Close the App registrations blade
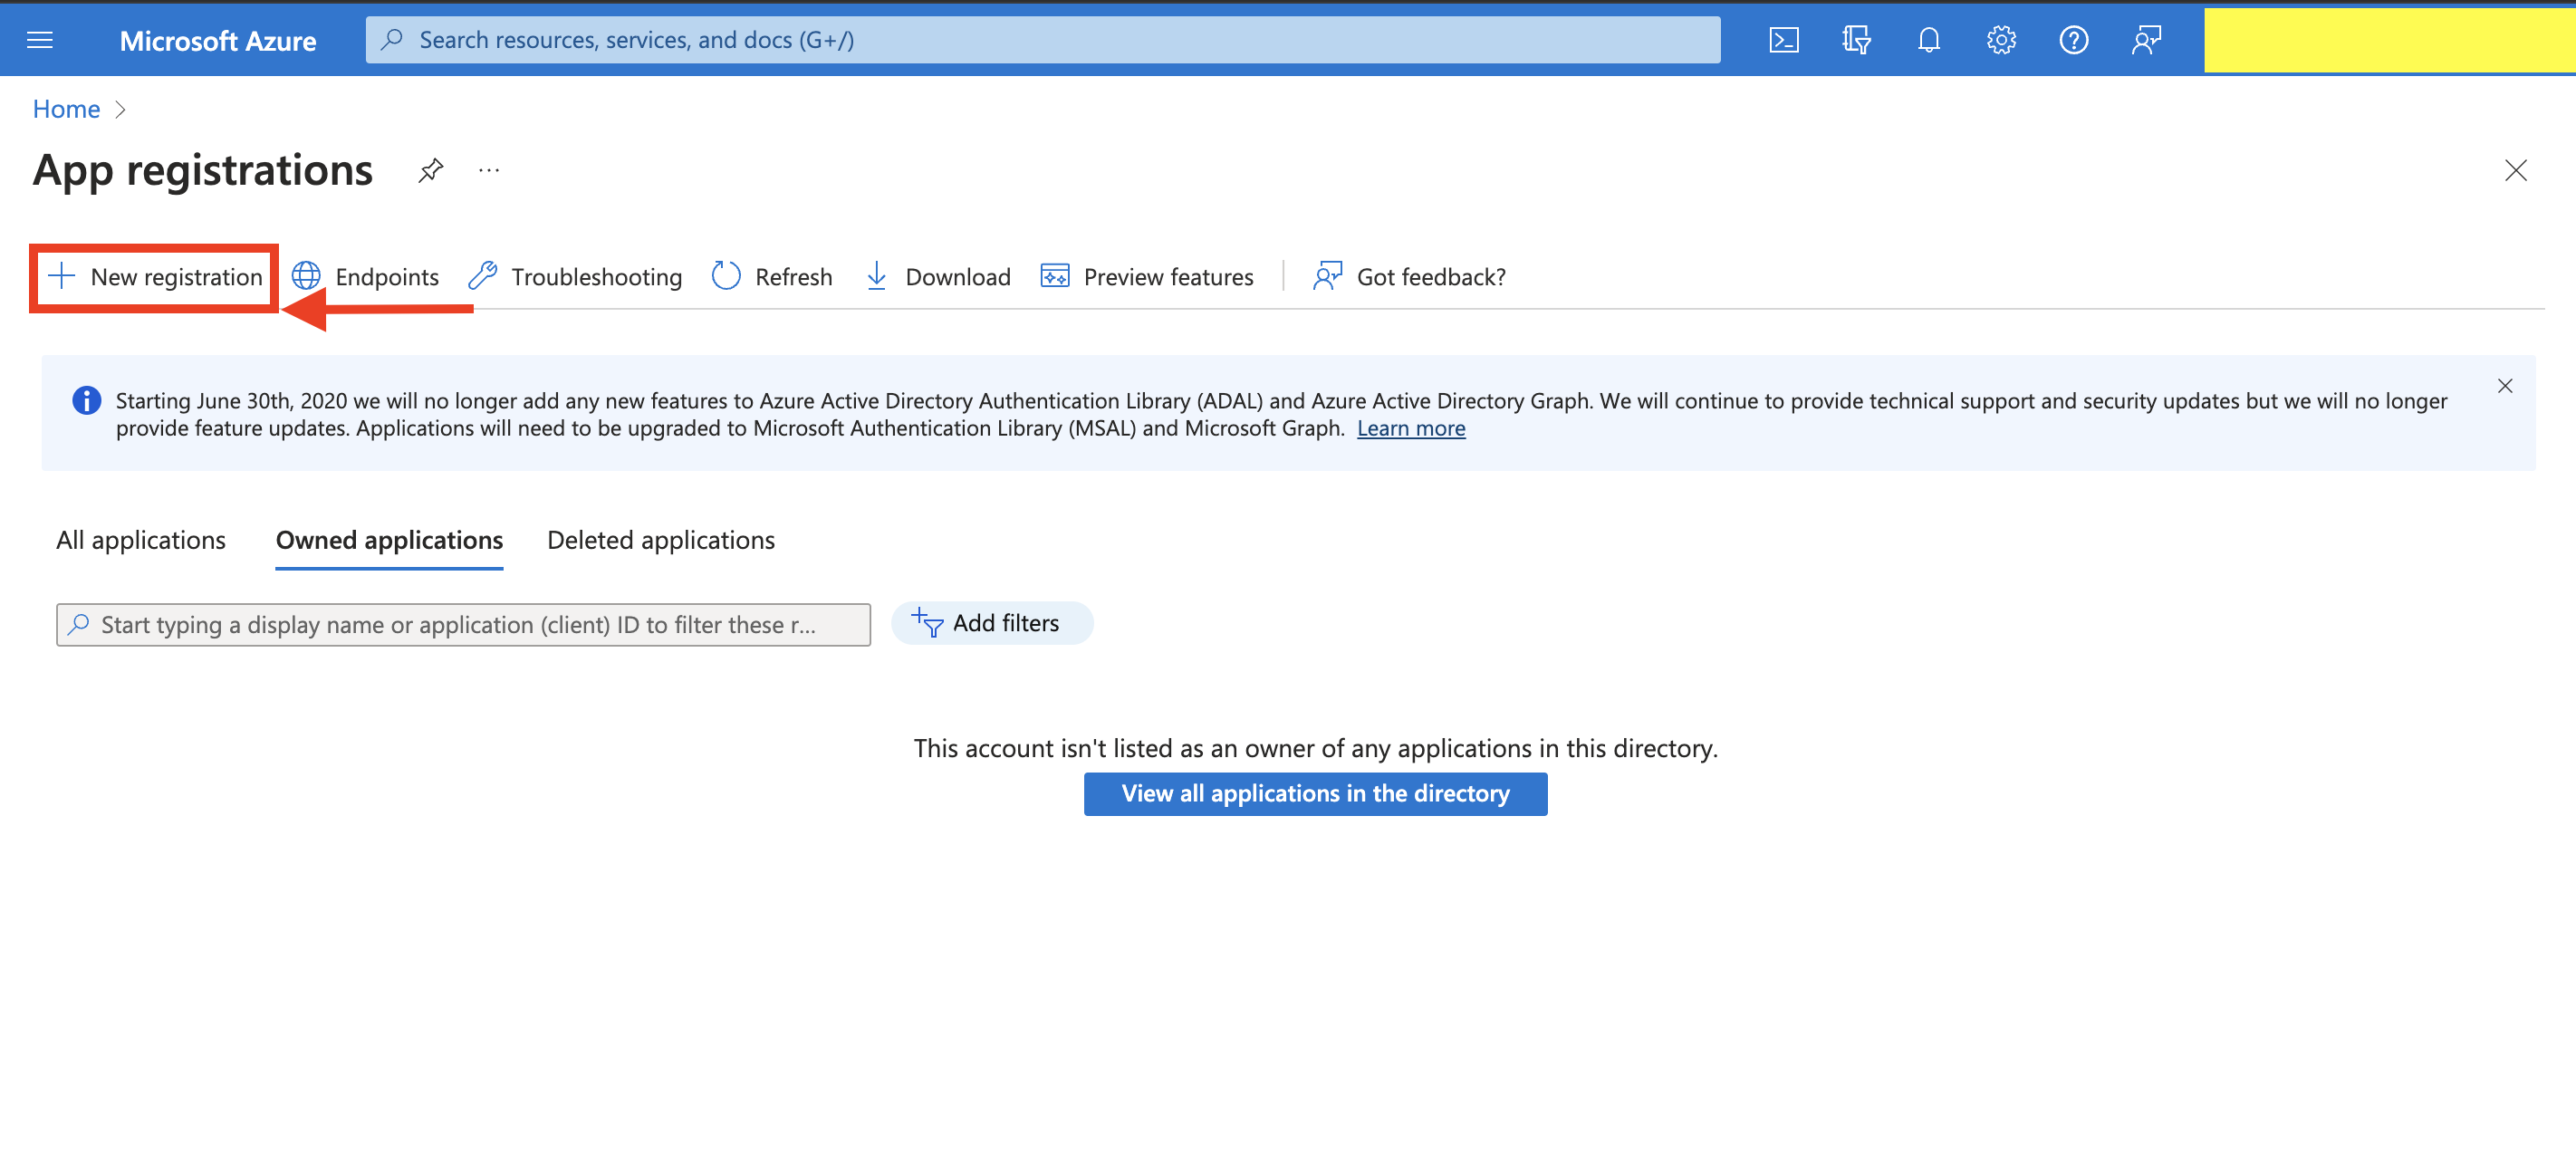Image resolution: width=2576 pixels, height=1152 pixels. click(x=2516, y=170)
